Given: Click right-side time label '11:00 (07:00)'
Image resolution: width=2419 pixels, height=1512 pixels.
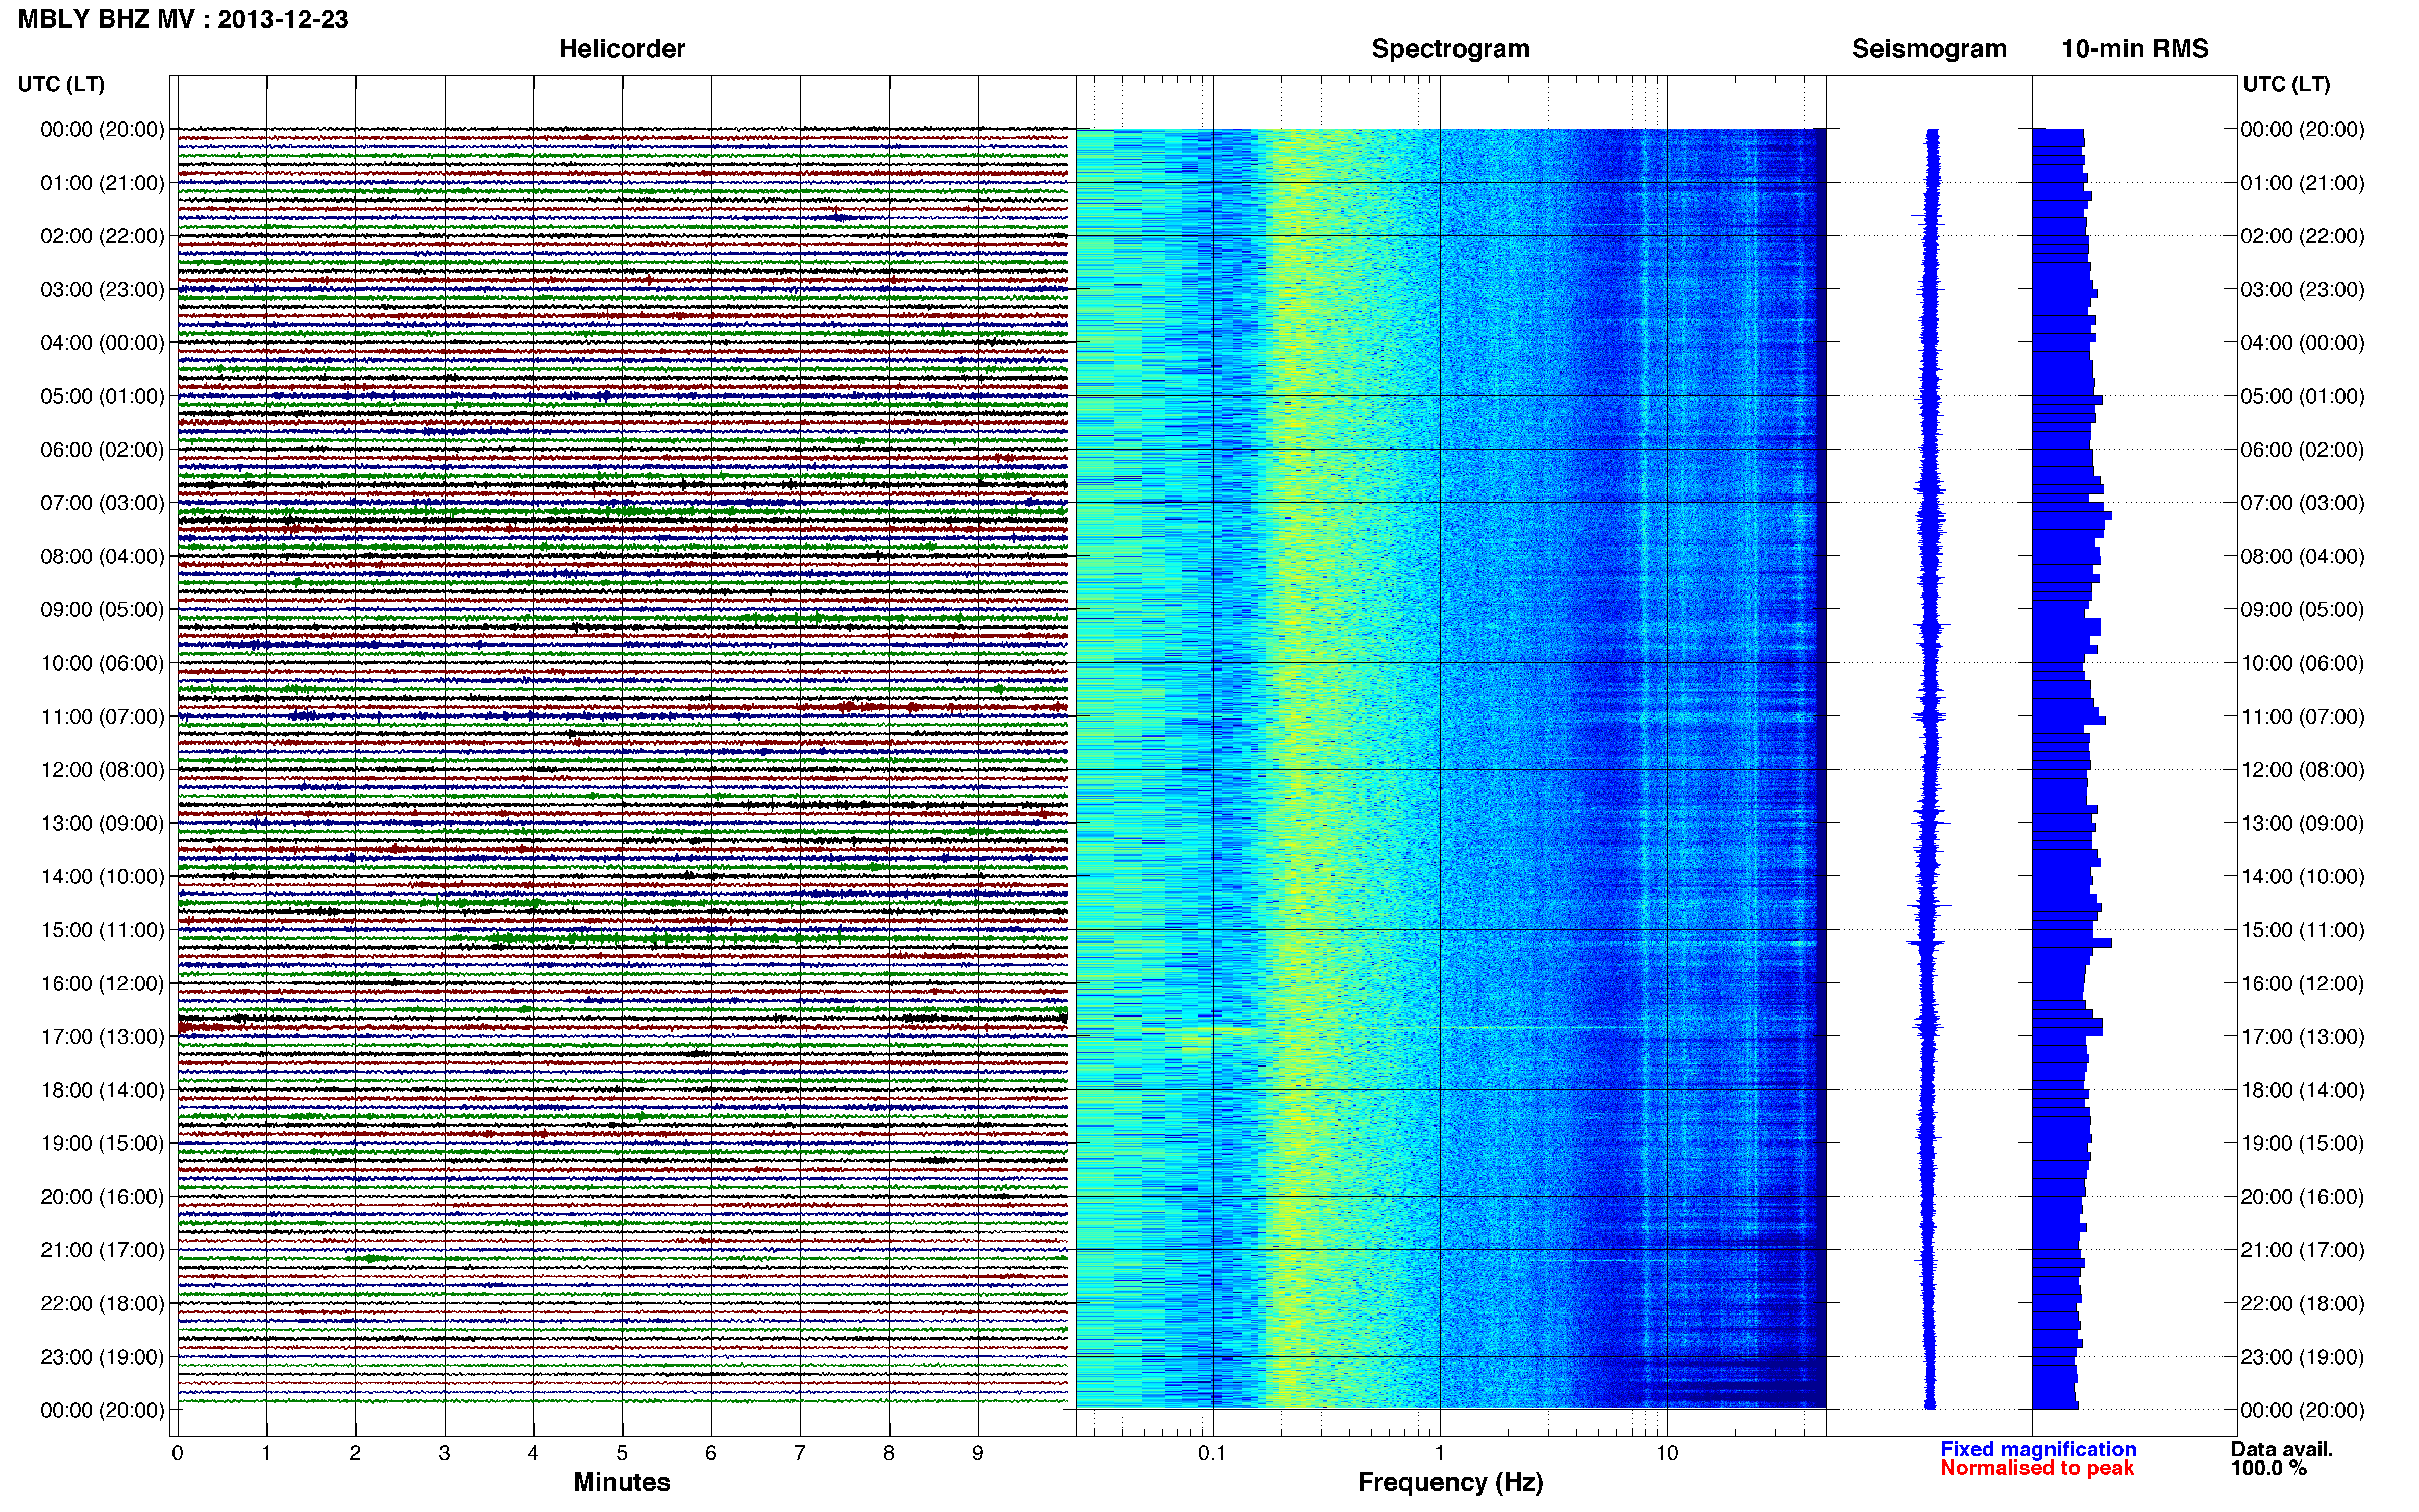Looking at the screenshot, I should tap(2303, 716).
